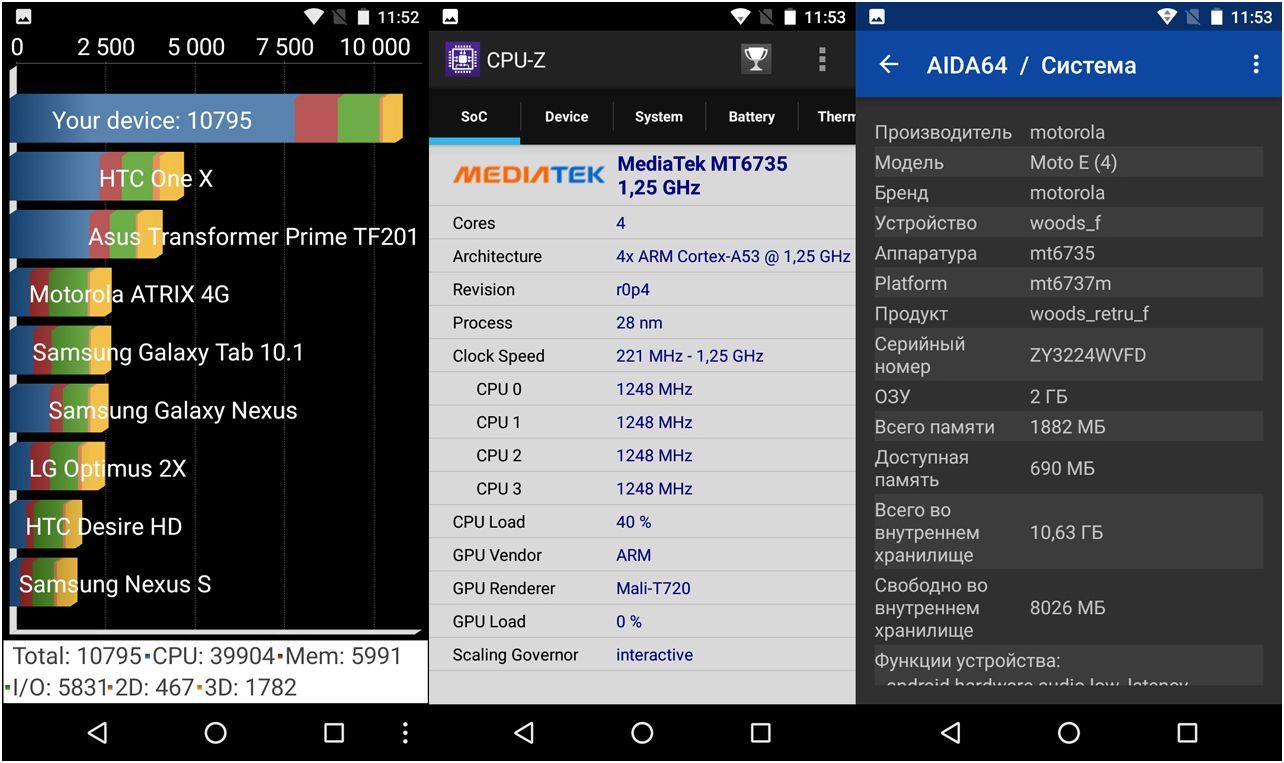Open the AIDA64 three-dot overflow menu
Screen dimensions: 1284x763
click(1256, 65)
